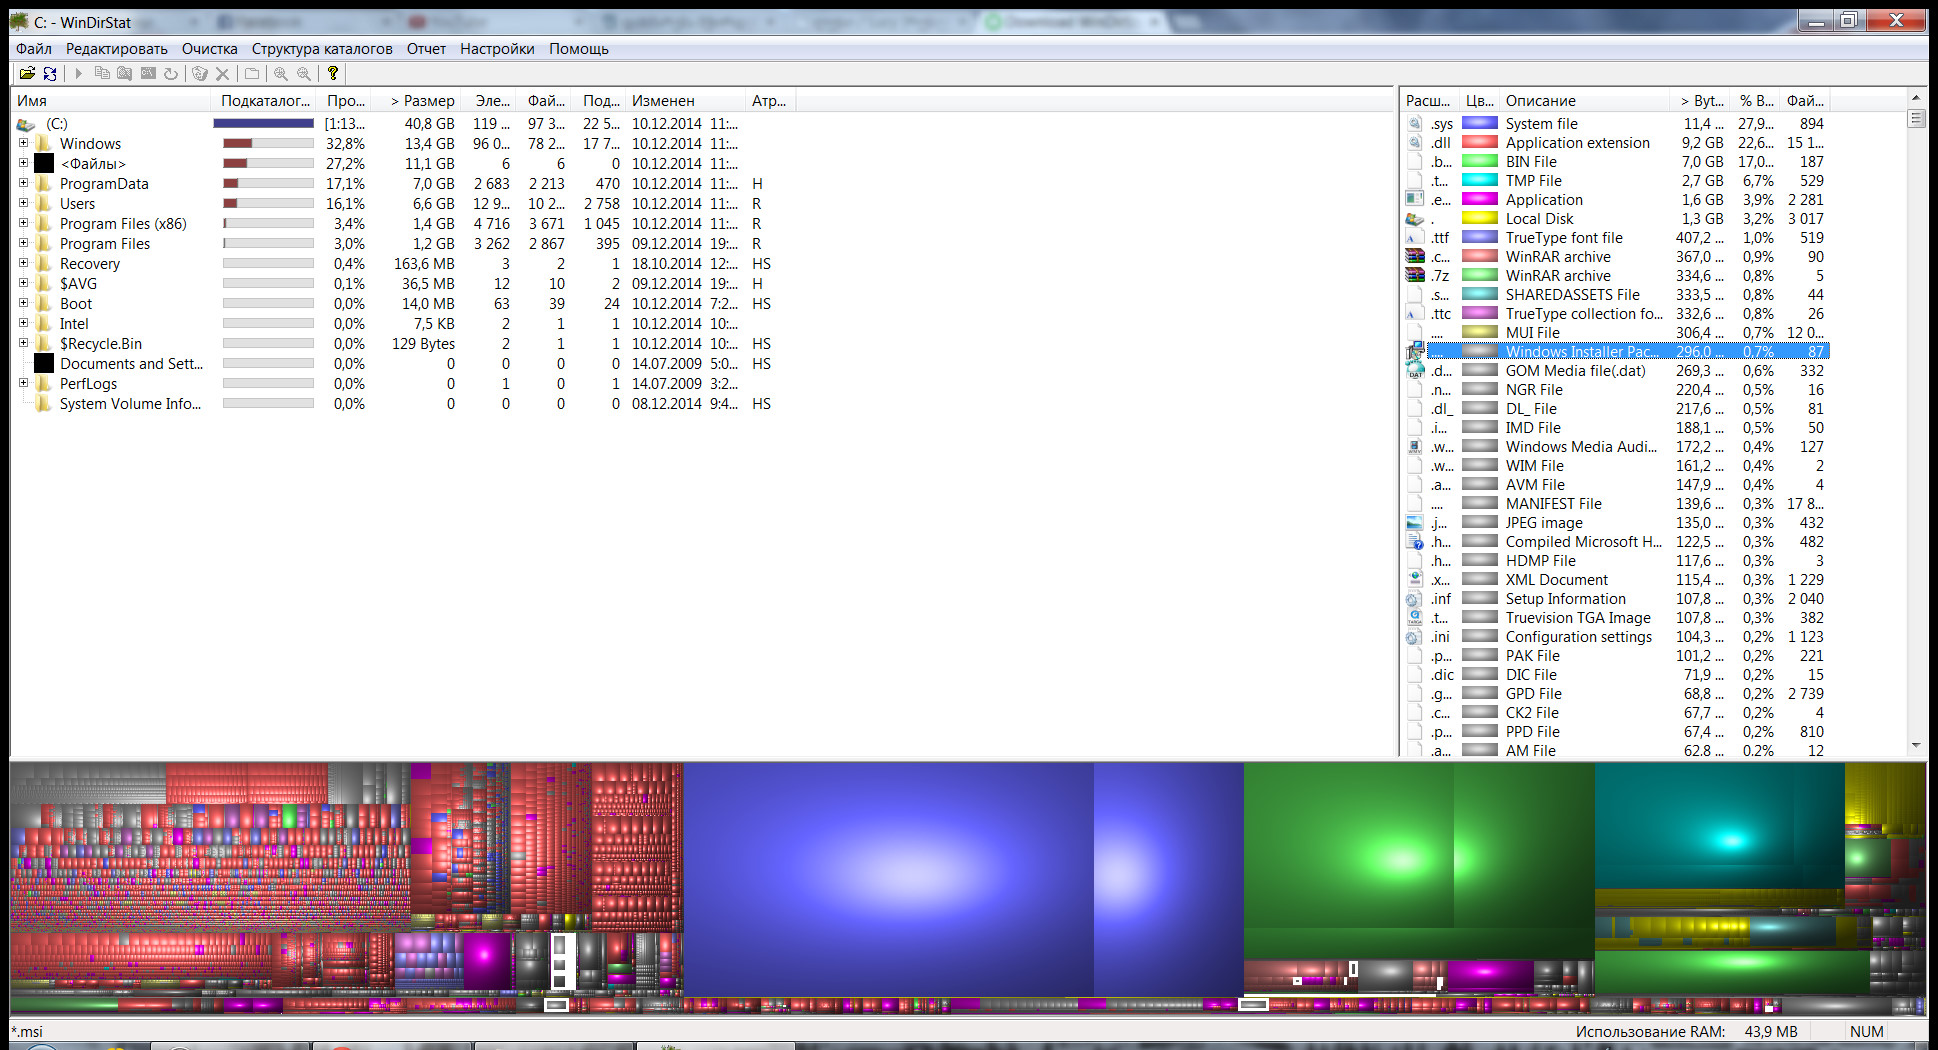
Task: Click the permanent delete X toolbar icon
Action: click(x=223, y=72)
